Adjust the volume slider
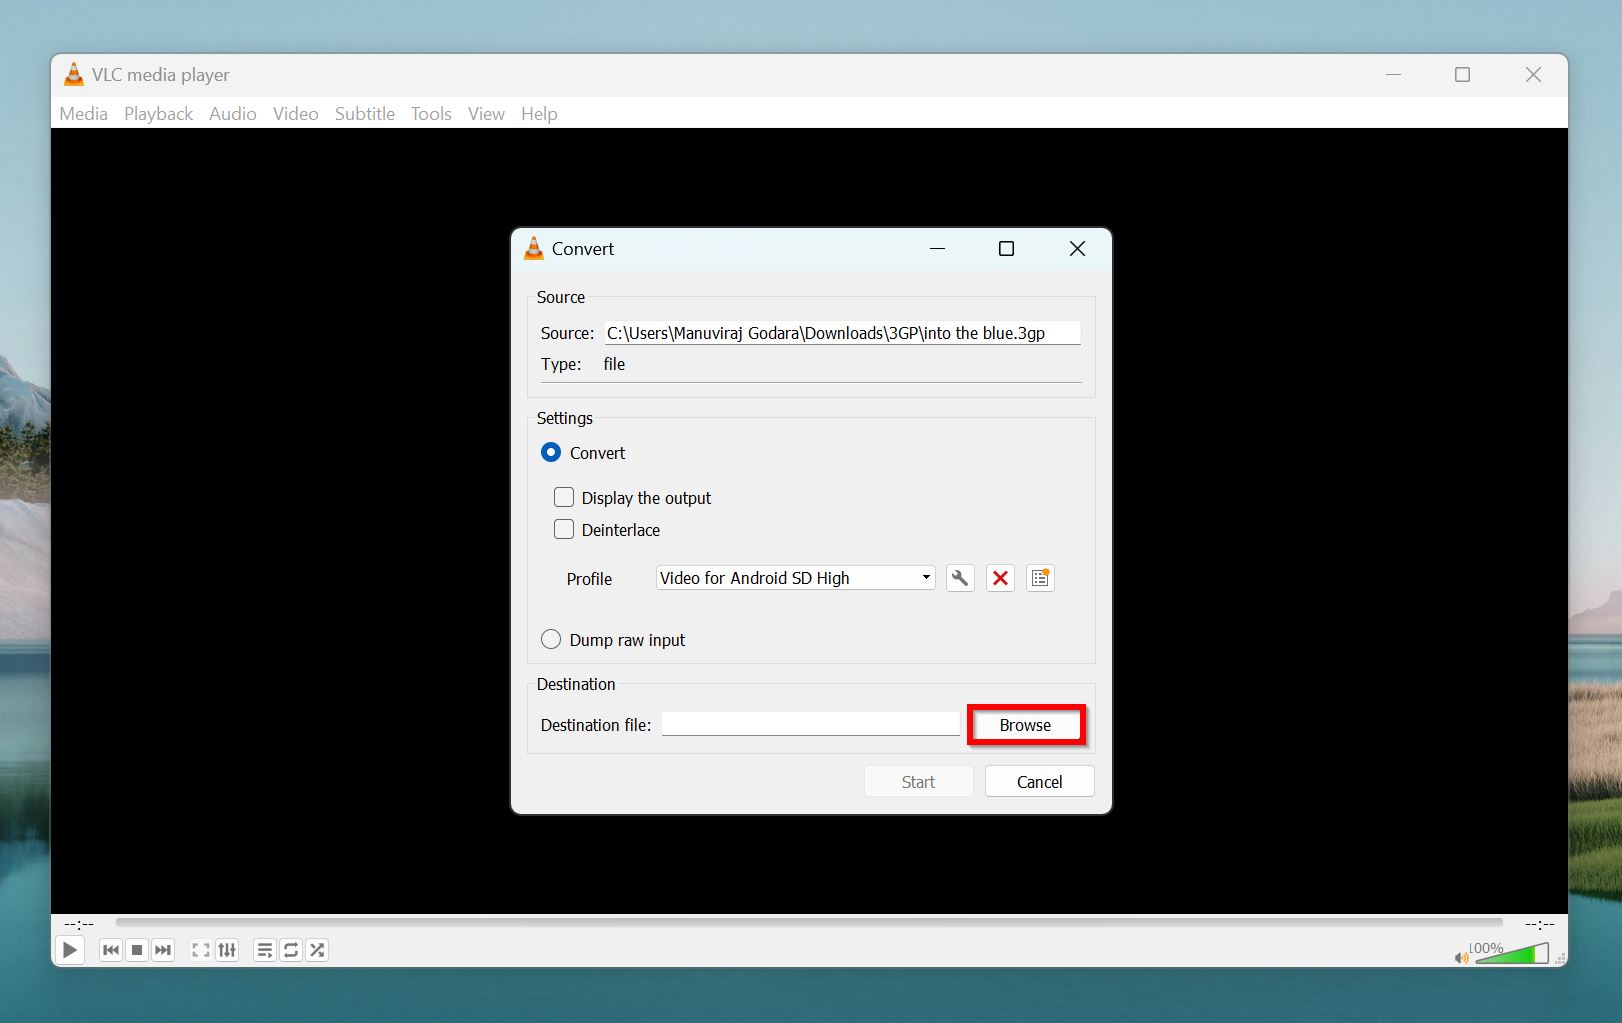The image size is (1622, 1023). (1512, 953)
